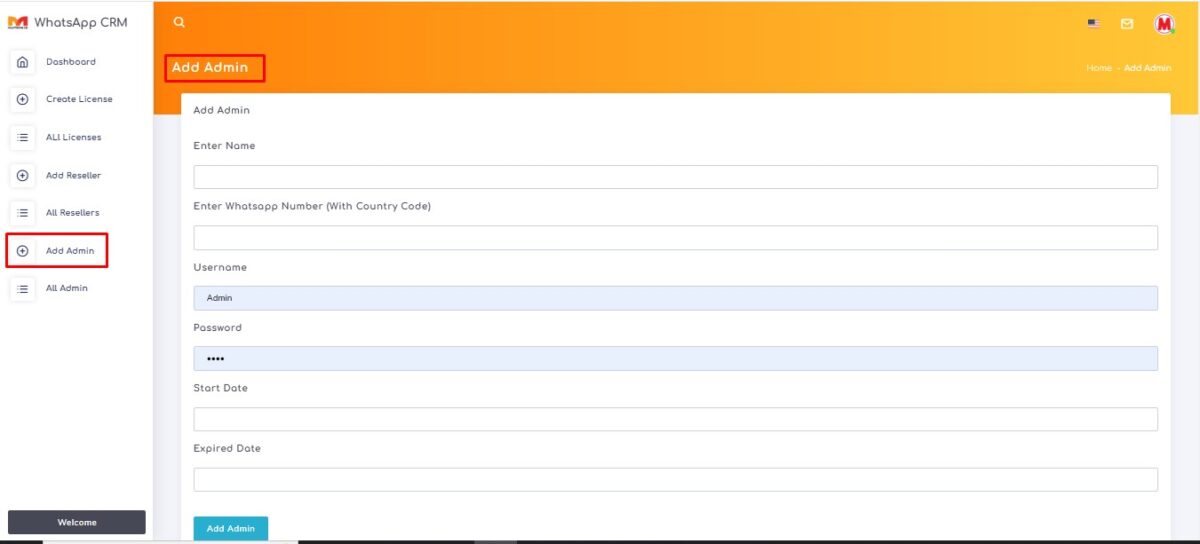1200x544 pixels.
Task: Click the All Licenses list icon
Action: tap(22, 137)
